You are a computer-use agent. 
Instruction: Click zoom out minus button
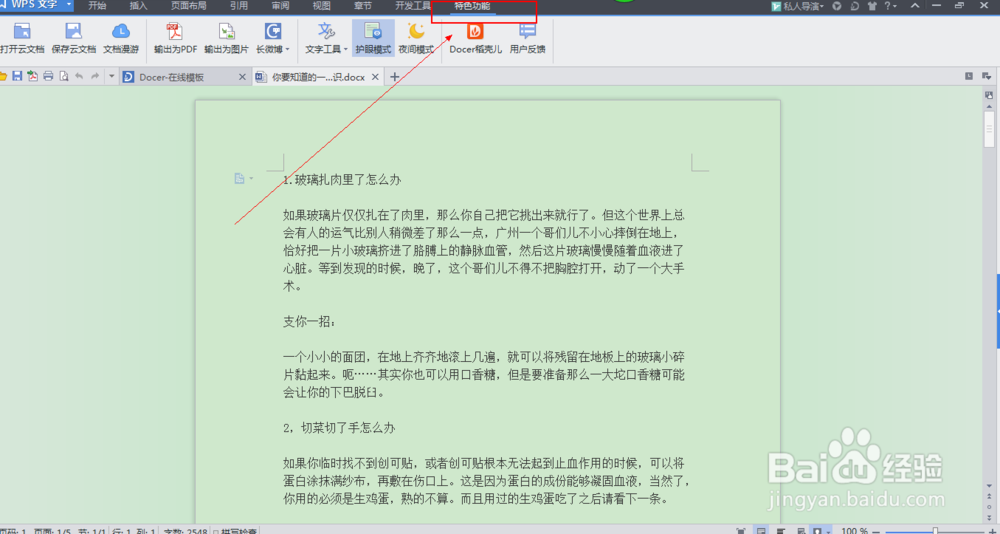(x=877, y=531)
